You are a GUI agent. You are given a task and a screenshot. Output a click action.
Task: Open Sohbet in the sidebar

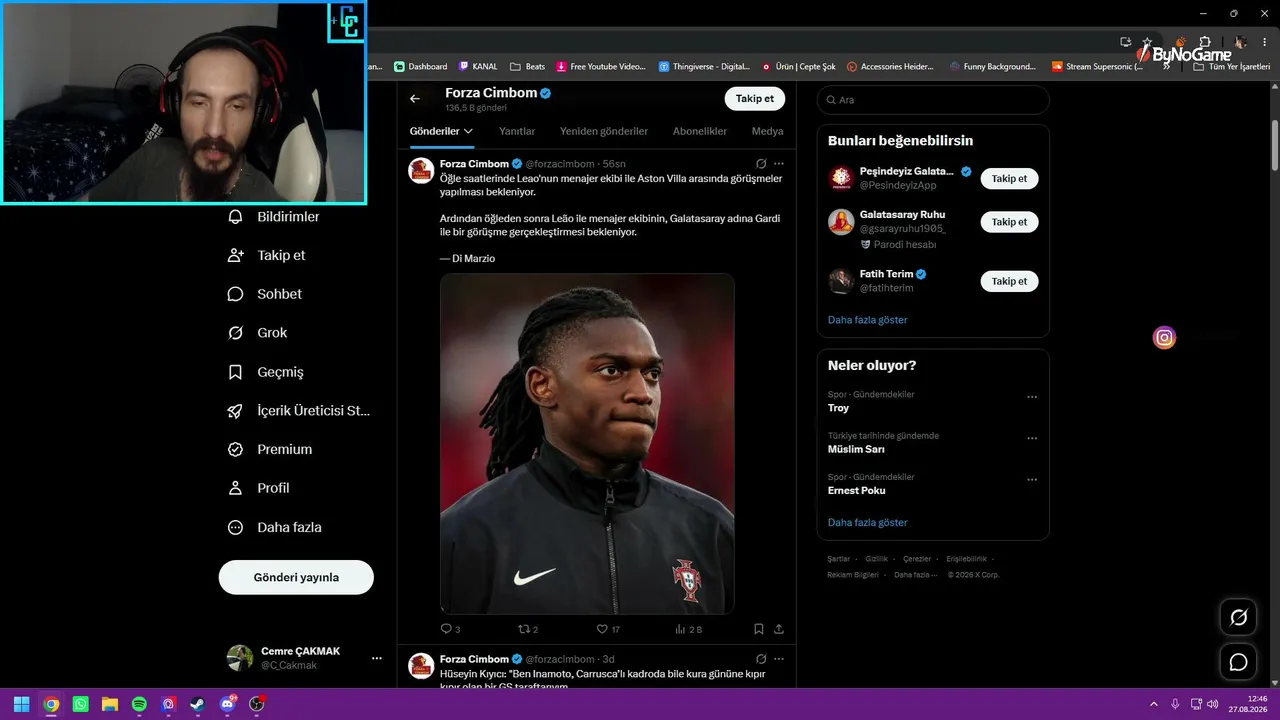click(x=265, y=294)
